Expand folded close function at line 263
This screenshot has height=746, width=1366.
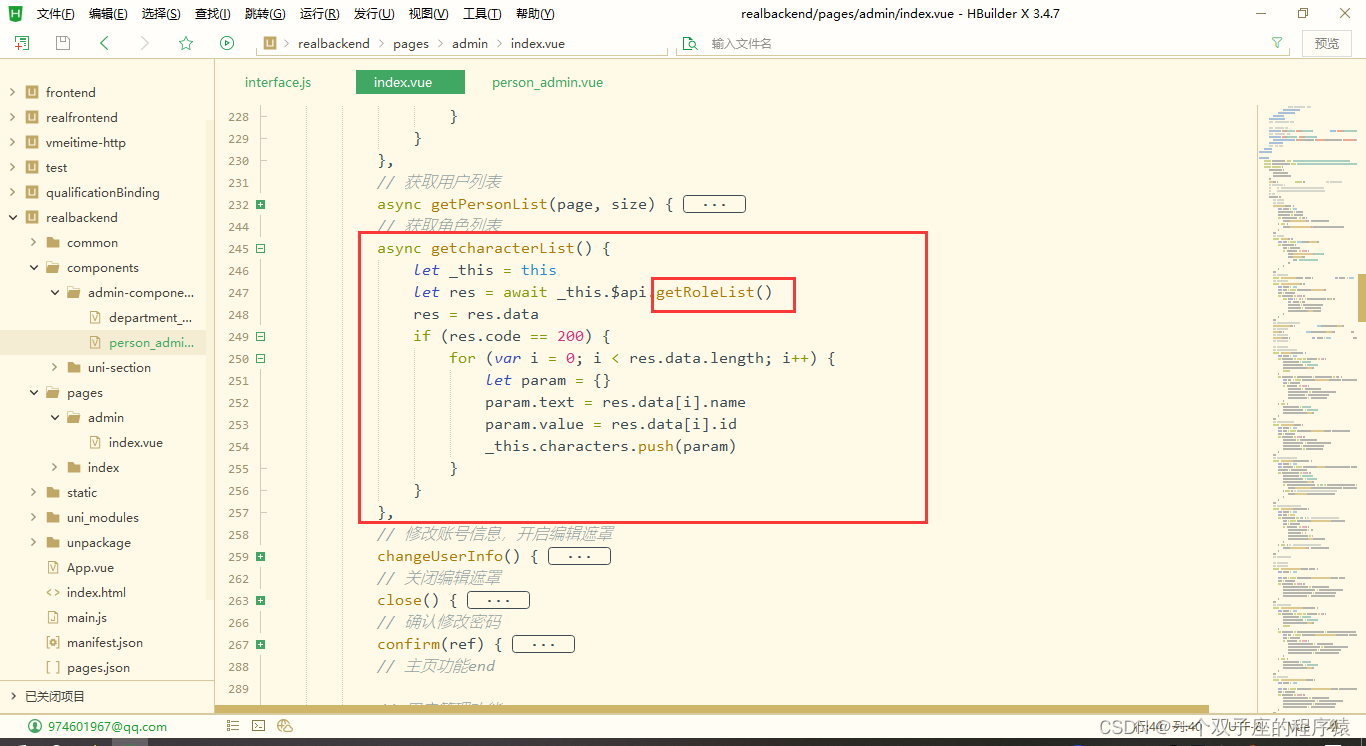[261, 600]
